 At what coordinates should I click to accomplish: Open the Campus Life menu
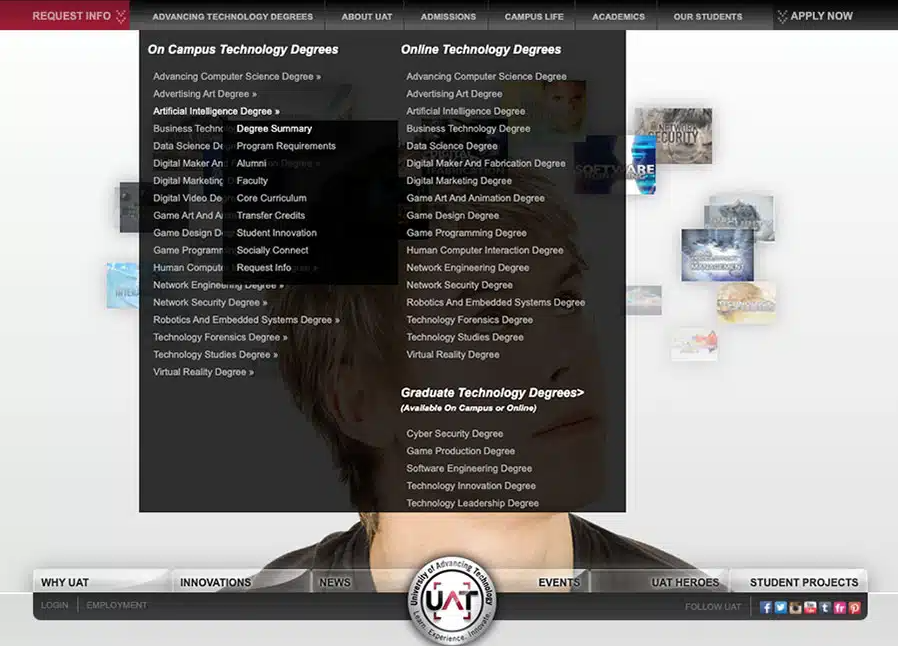tap(533, 16)
